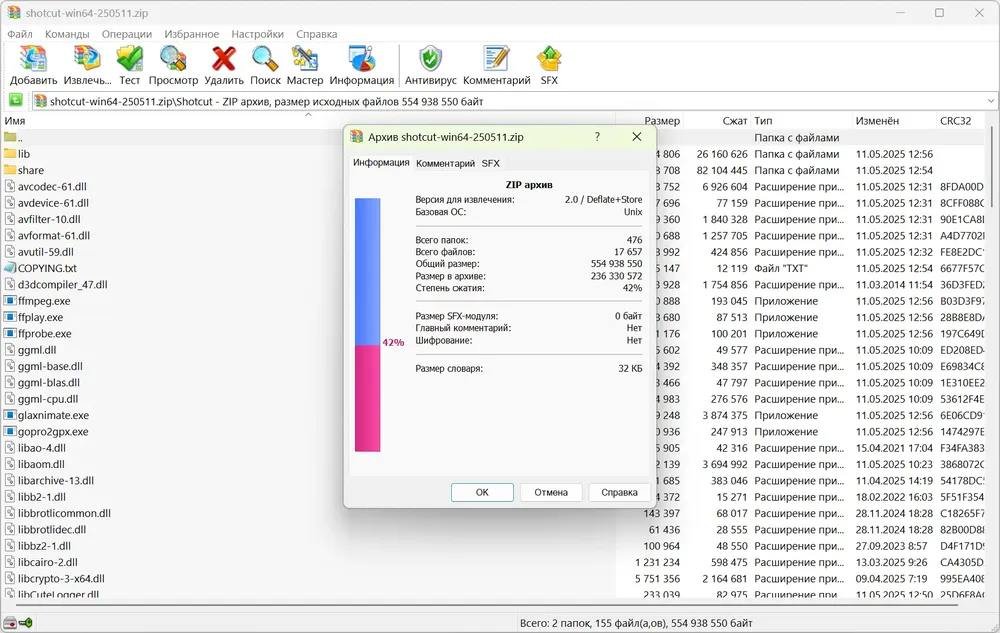Select the d3dcompiler_47.dll file

(x=62, y=284)
